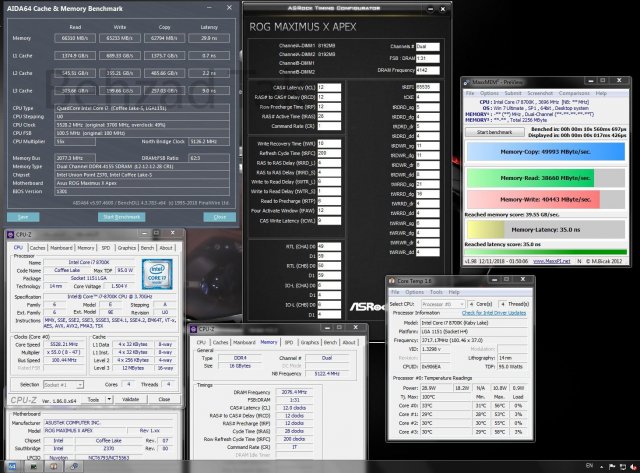The height and width of the screenshot is (473, 640).
Task: Open www.MaxxPI.net link in MaxxMEM
Action: point(551,261)
